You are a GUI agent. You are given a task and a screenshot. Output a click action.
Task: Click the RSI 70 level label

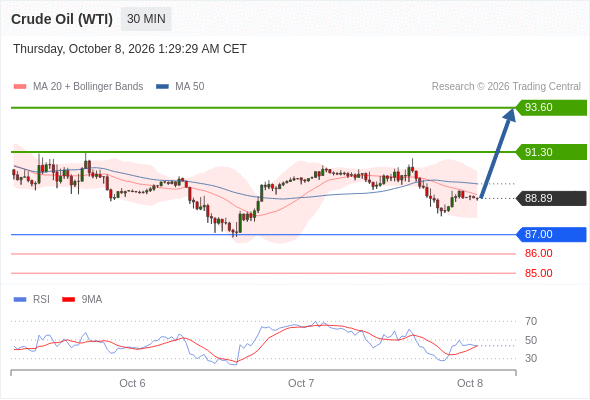point(531,321)
